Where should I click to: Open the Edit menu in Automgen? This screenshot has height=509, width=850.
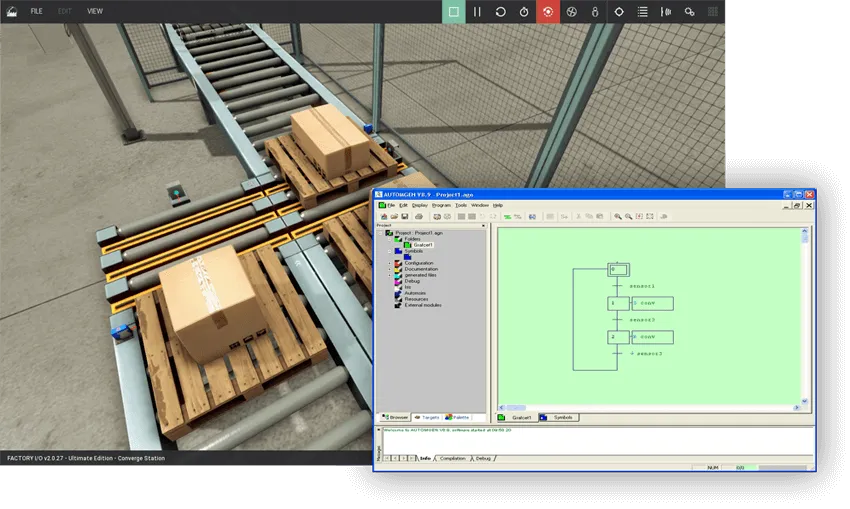pyautogui.click(x=403, y=205)
